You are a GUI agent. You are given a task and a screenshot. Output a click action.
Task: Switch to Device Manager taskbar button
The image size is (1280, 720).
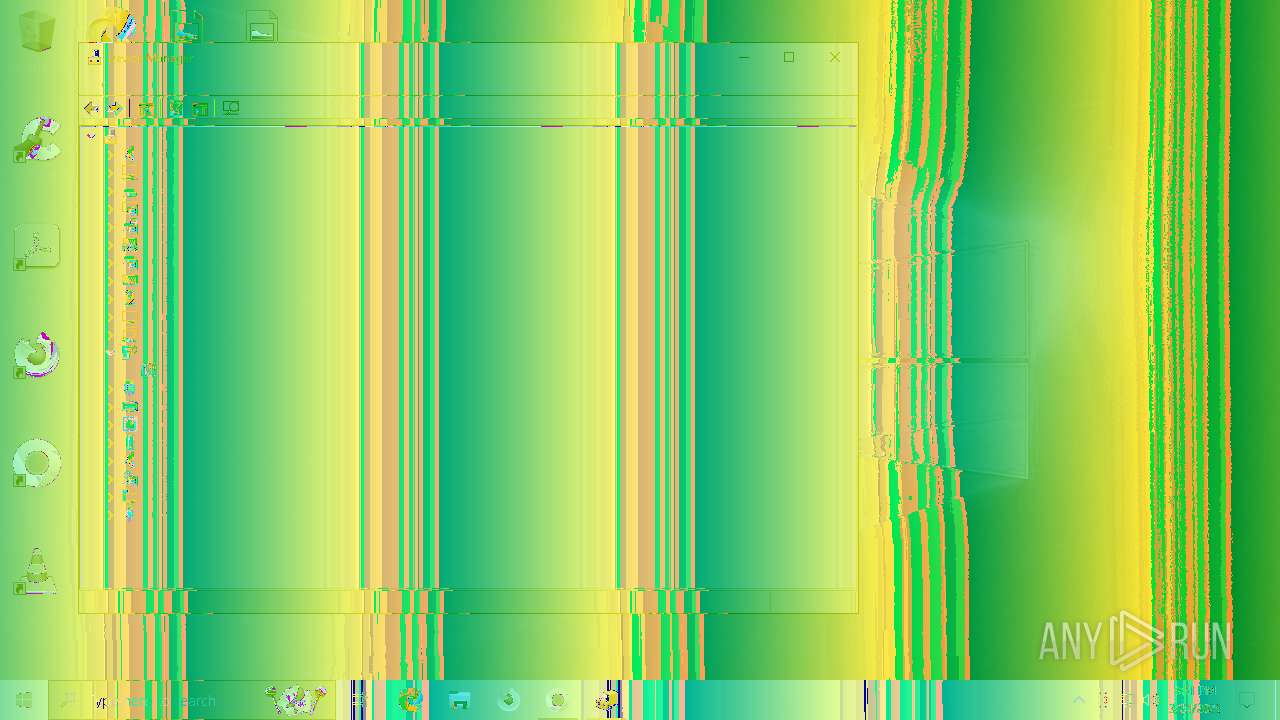(607, 700)
